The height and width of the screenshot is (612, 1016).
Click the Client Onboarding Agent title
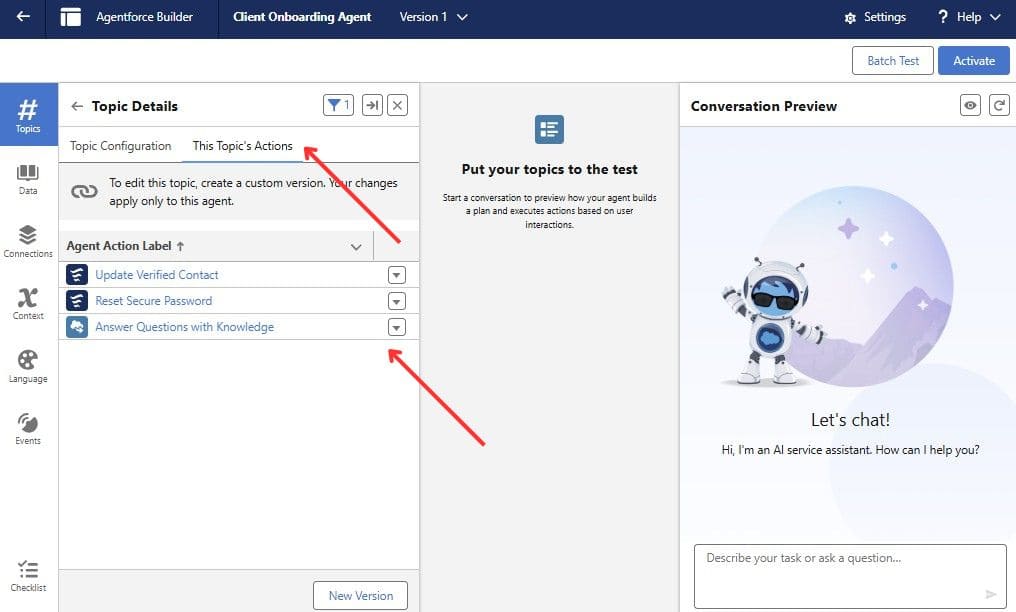tap(302, 17)
